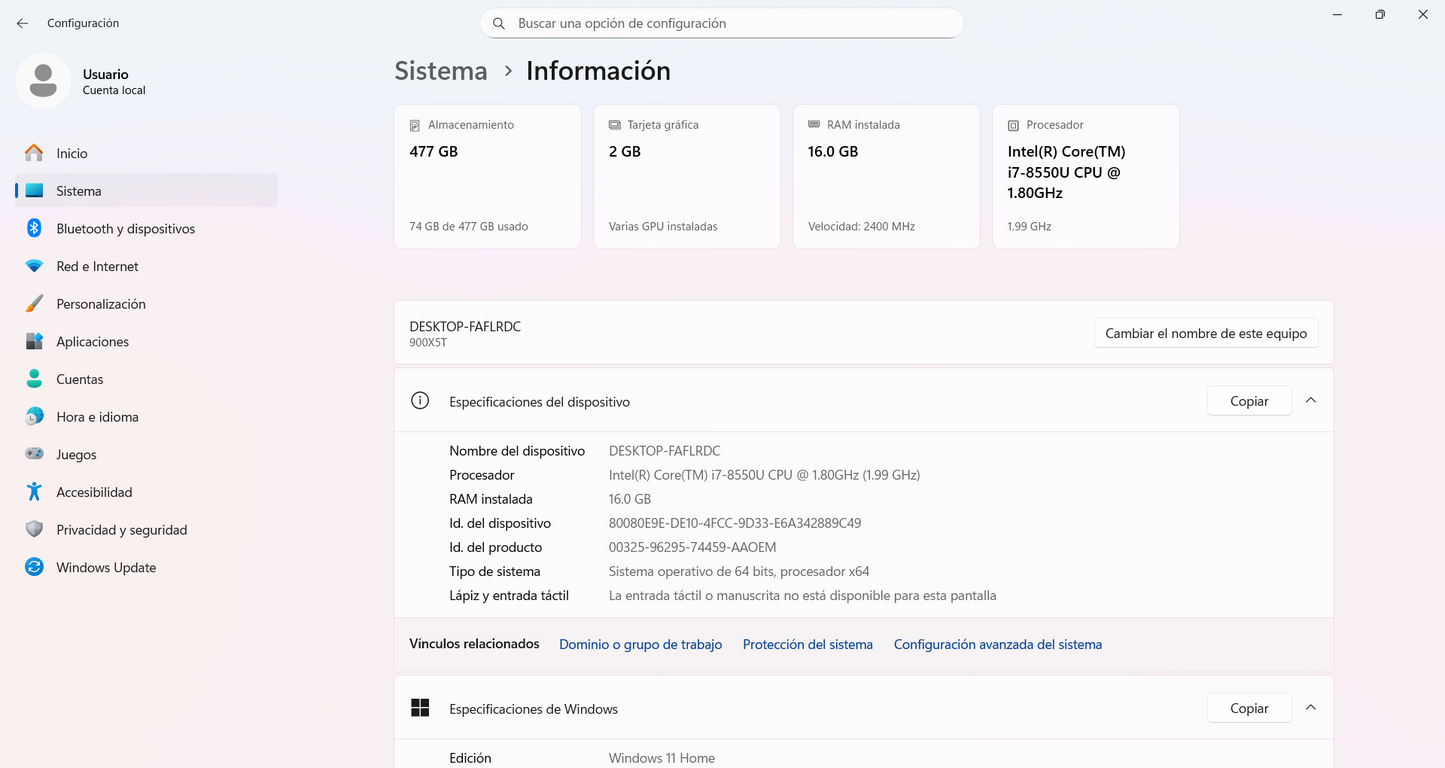The height and width of the screenshot is (768, 1445).
Task: Click the Buscar una opción de configuración field
Action: [720, 23]
